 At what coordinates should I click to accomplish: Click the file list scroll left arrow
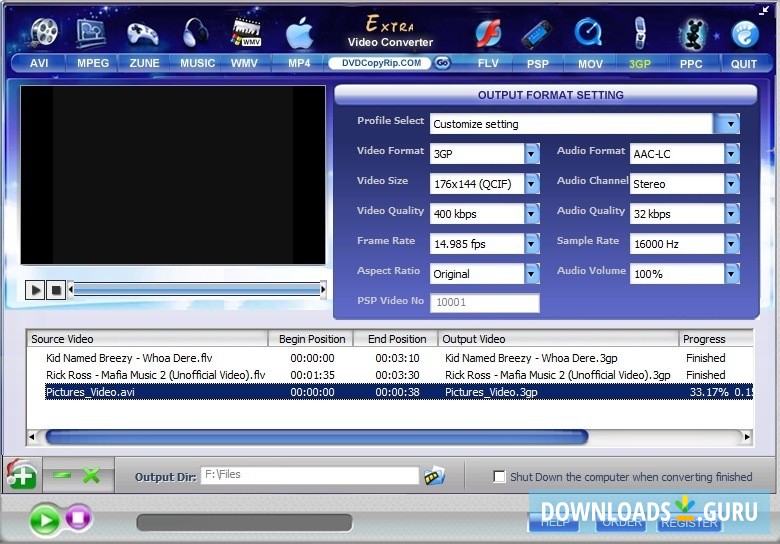pos(32,437)
